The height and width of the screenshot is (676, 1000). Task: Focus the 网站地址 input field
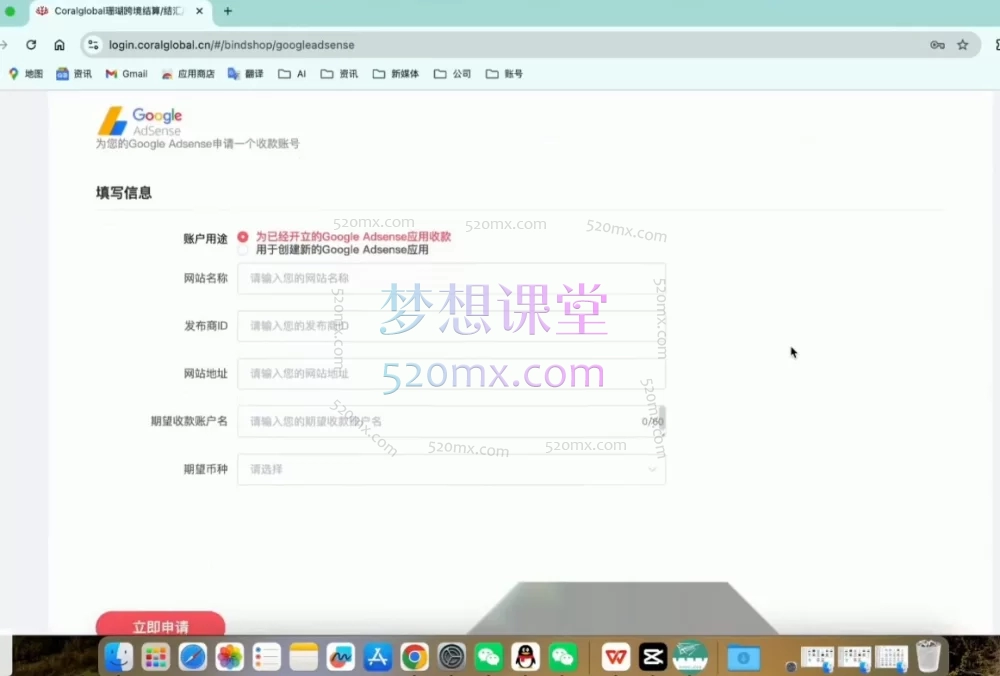(452, 374)
